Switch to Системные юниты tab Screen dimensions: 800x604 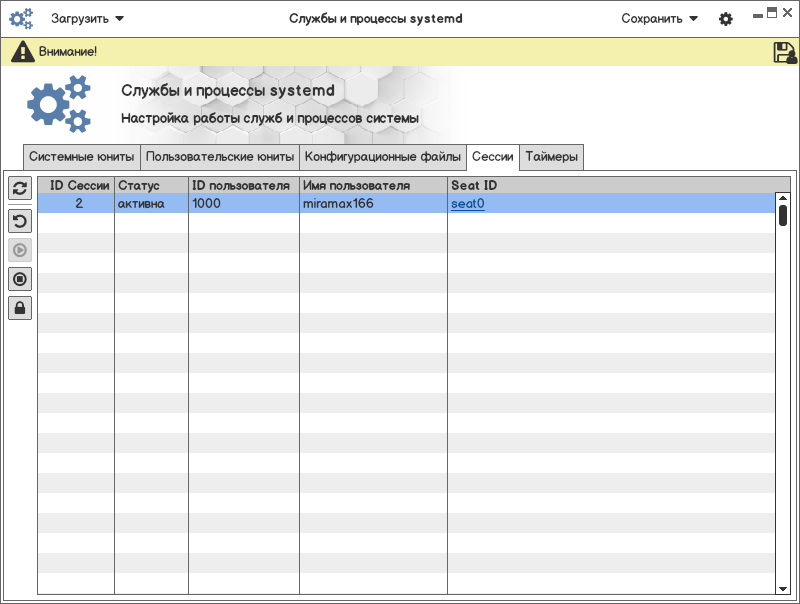pos(81,157)
